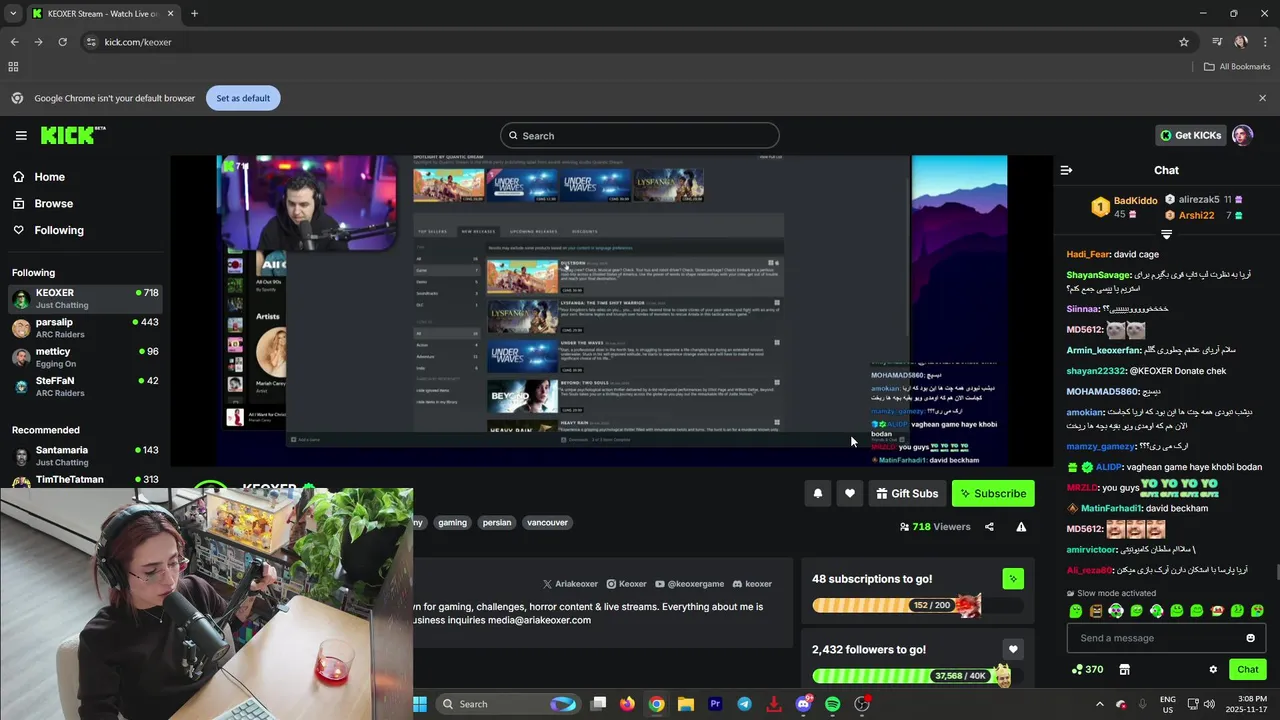
Task: Collapse the chat panel
Action: 1066,170
